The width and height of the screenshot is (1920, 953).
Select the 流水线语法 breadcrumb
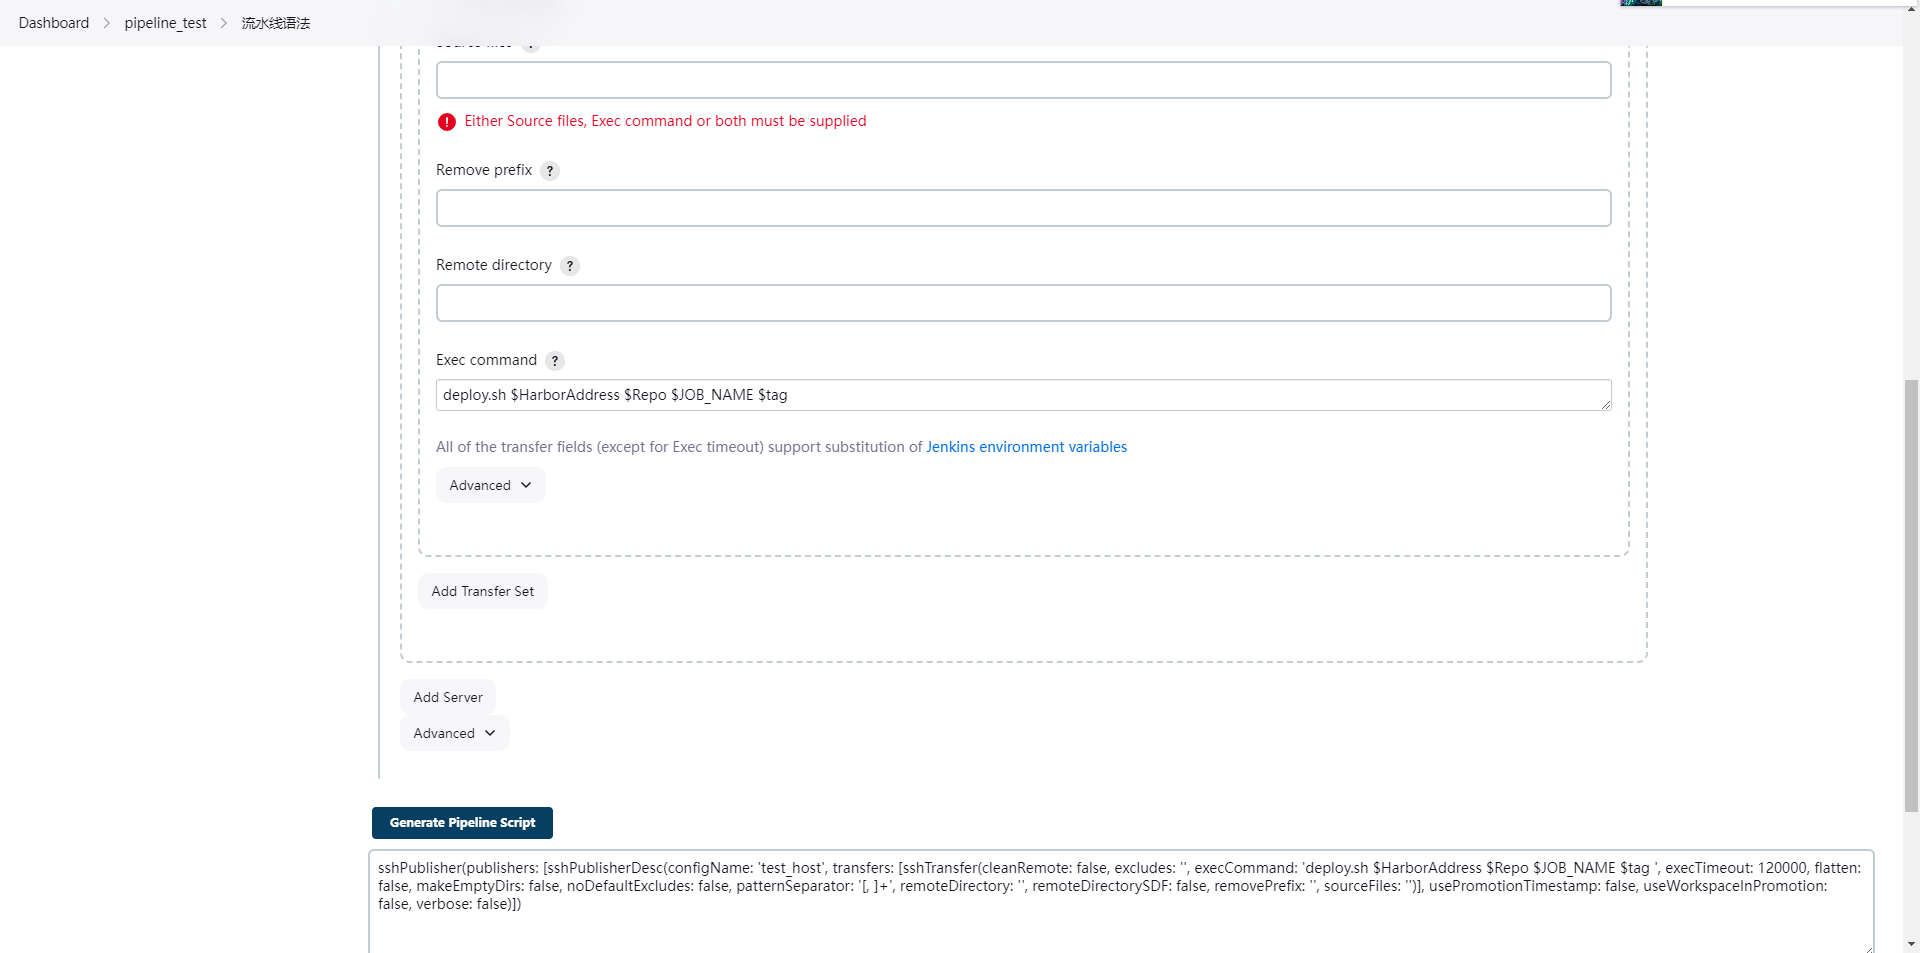pyautogui.click(x=276, y=23)
